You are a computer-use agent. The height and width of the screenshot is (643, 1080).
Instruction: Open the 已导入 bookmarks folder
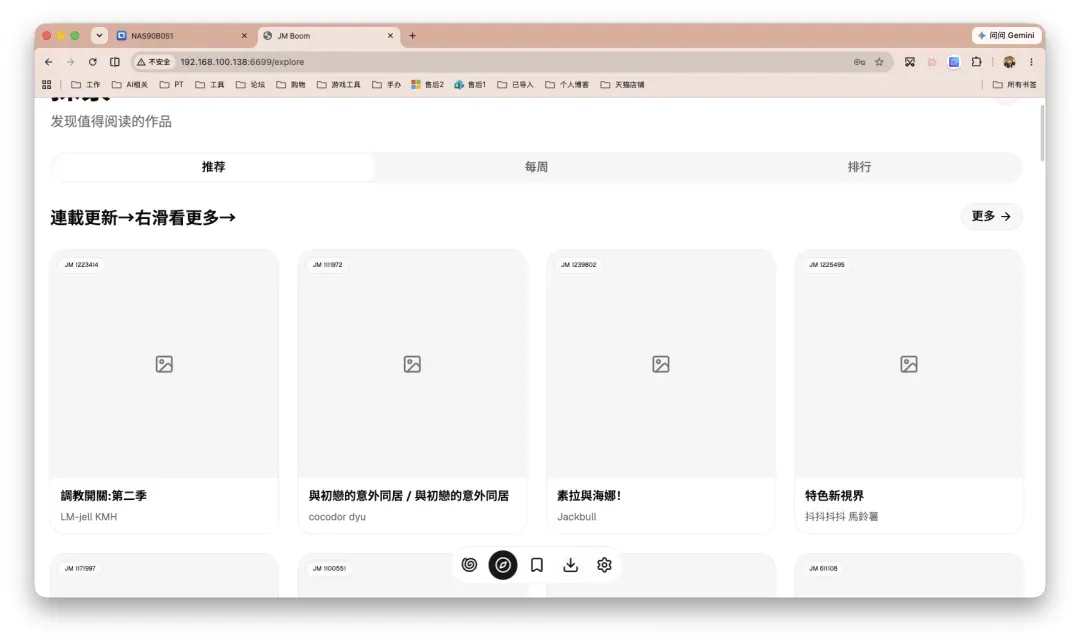515,85
